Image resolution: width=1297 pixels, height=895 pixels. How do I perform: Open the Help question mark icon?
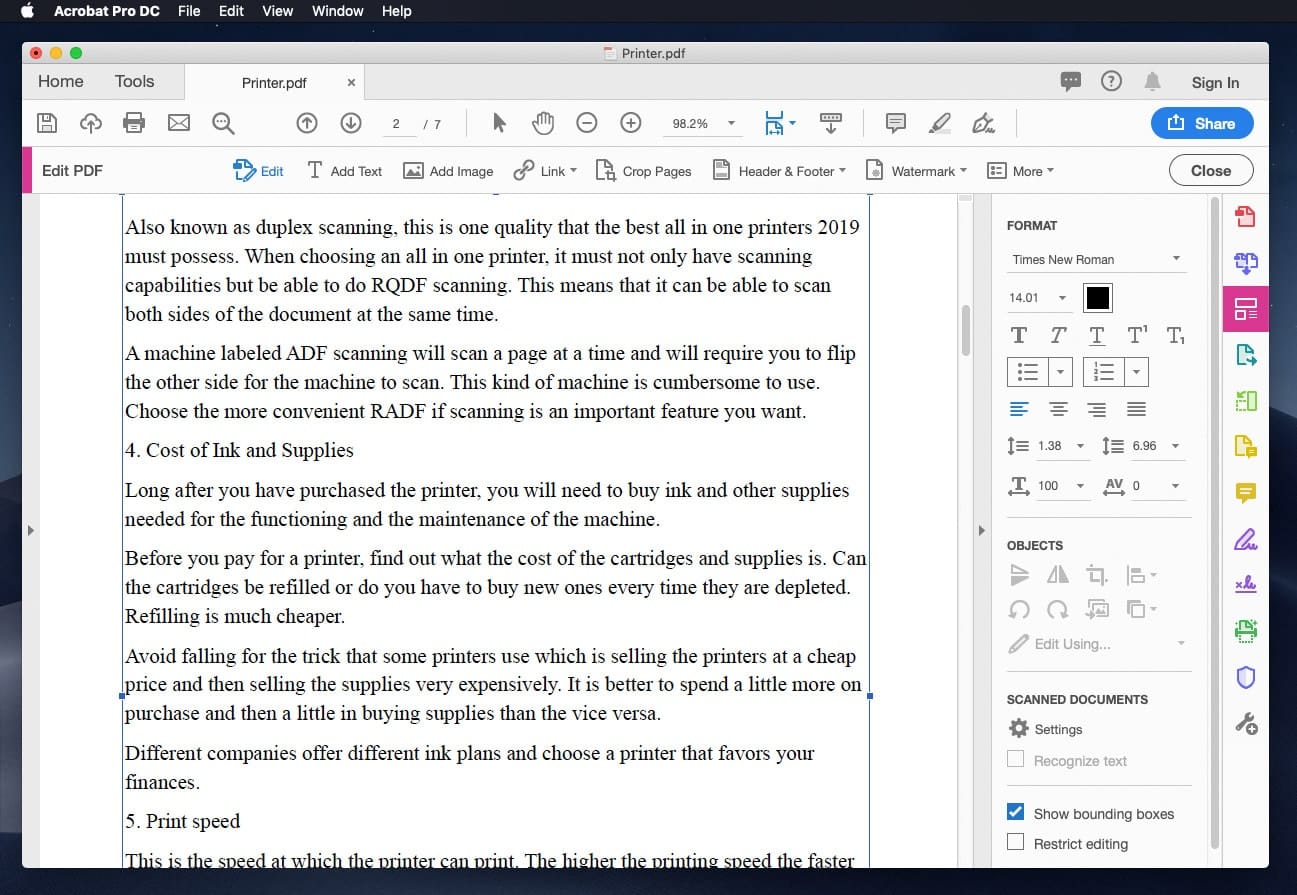(1111, 82)
